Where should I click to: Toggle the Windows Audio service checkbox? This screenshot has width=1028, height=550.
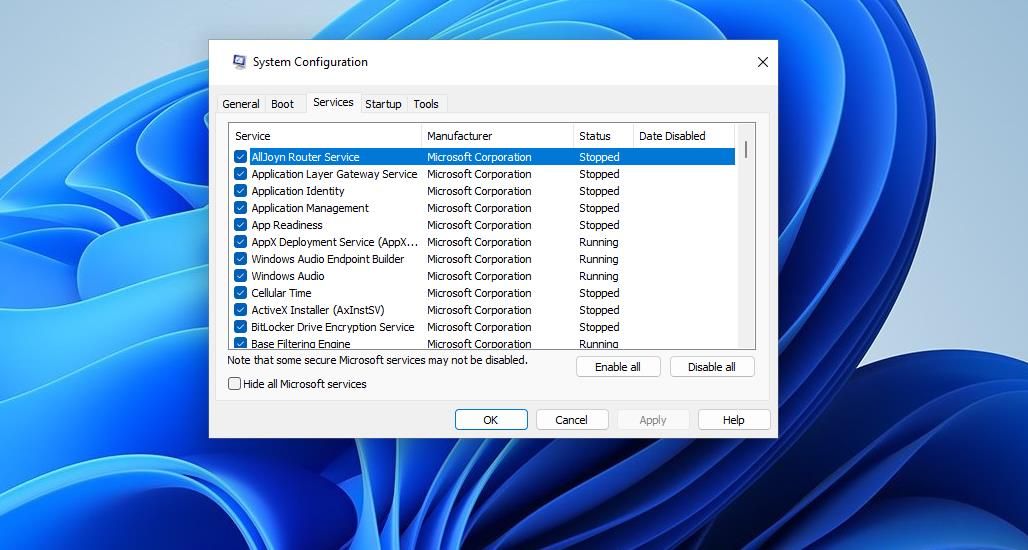241,276
